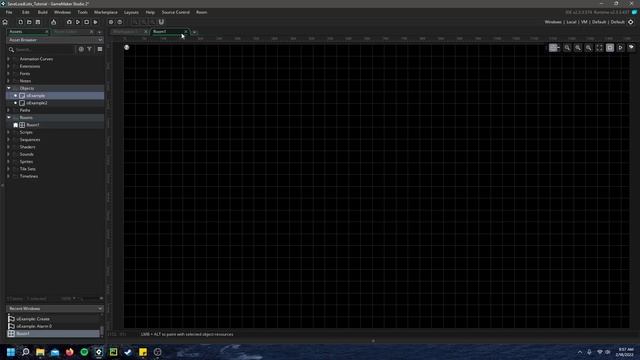
Task: Select oExample object in asset tree
Action: click(x=55, y=96)
